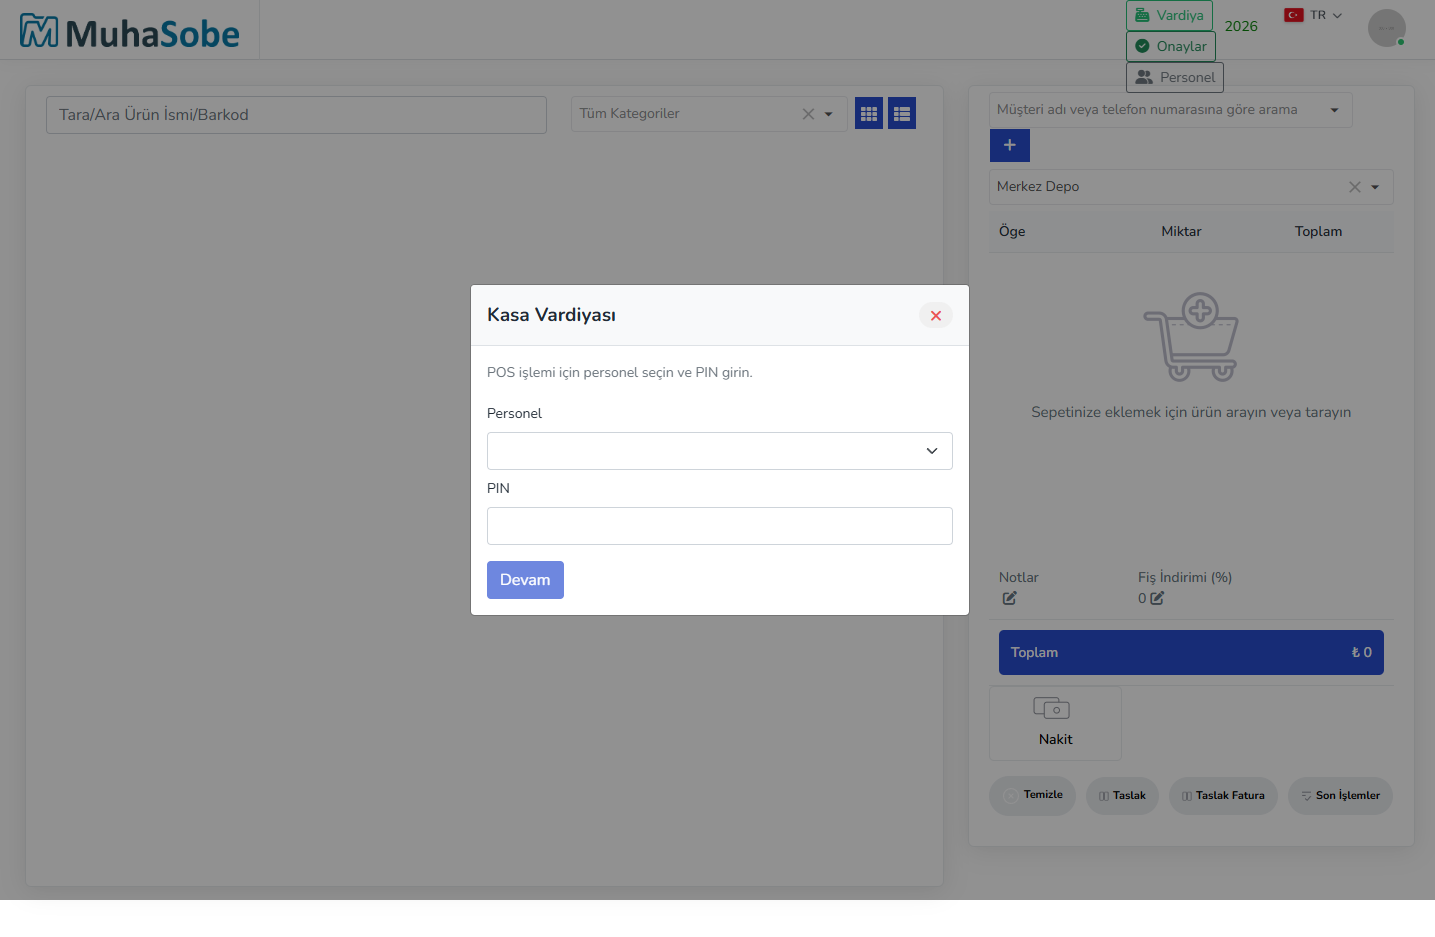Click the 2026 year label

pos(1241,26)
